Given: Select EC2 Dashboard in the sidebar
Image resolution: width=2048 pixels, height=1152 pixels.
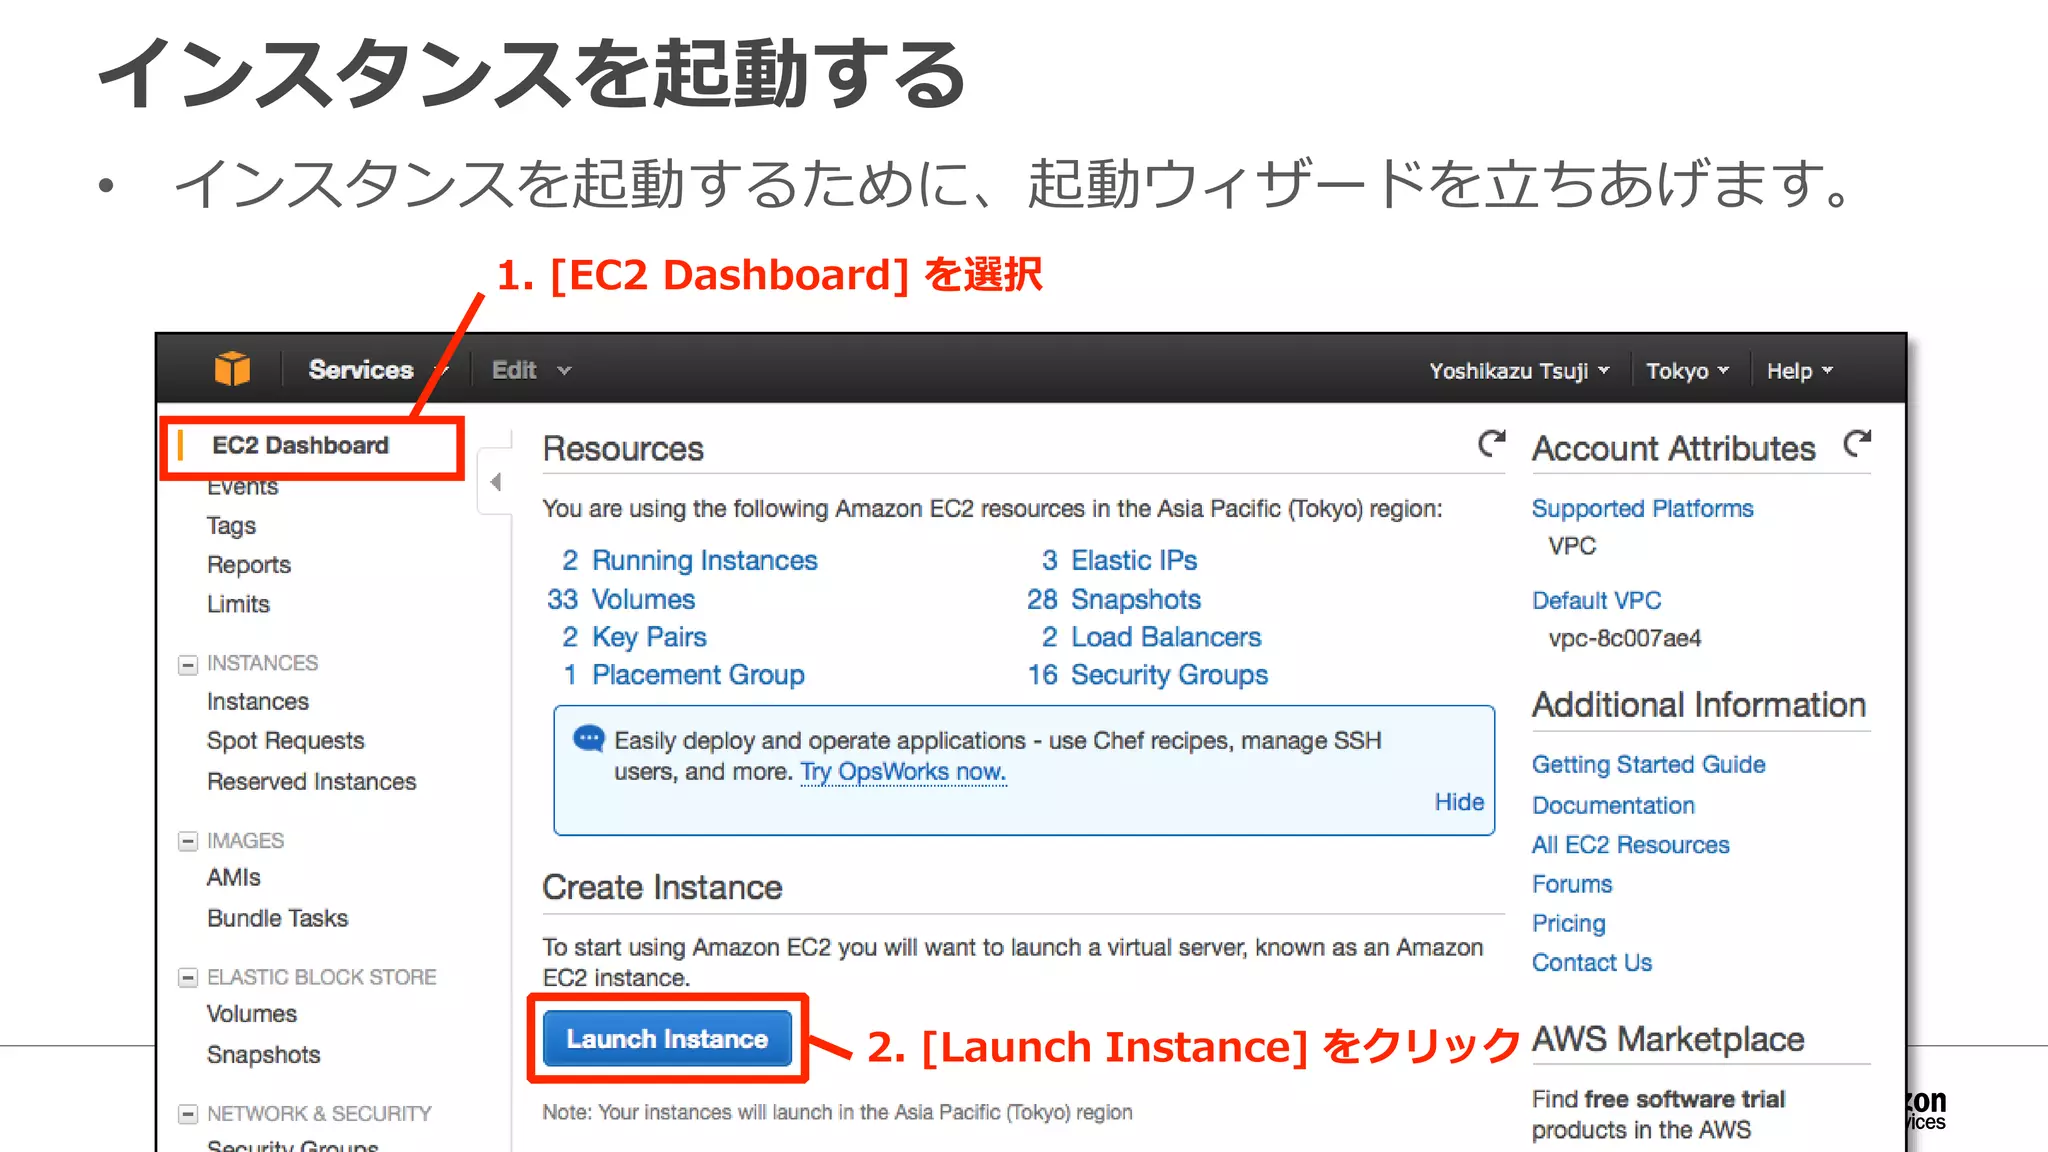Looking at the screenshot, I should (x=300, y=445).
